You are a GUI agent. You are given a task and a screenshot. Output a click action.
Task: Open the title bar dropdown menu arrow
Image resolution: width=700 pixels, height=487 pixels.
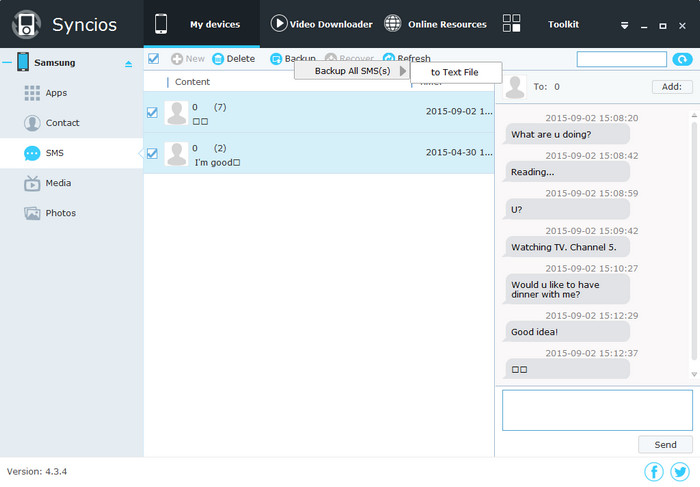[x=625, y=26]
